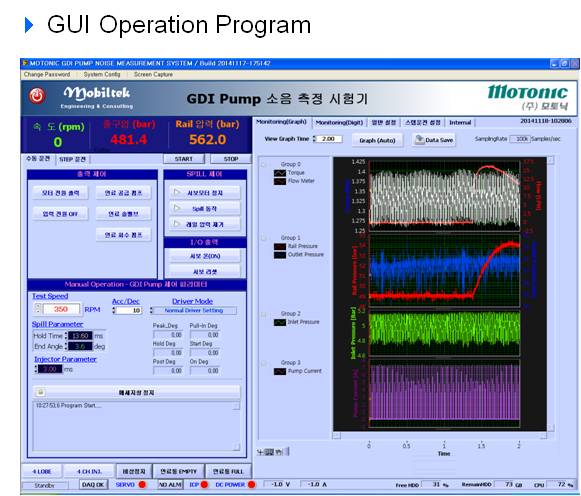Click the SERVO red status indicator
The height and width of the screenshot is (496, 581).
tap(142, 485)
